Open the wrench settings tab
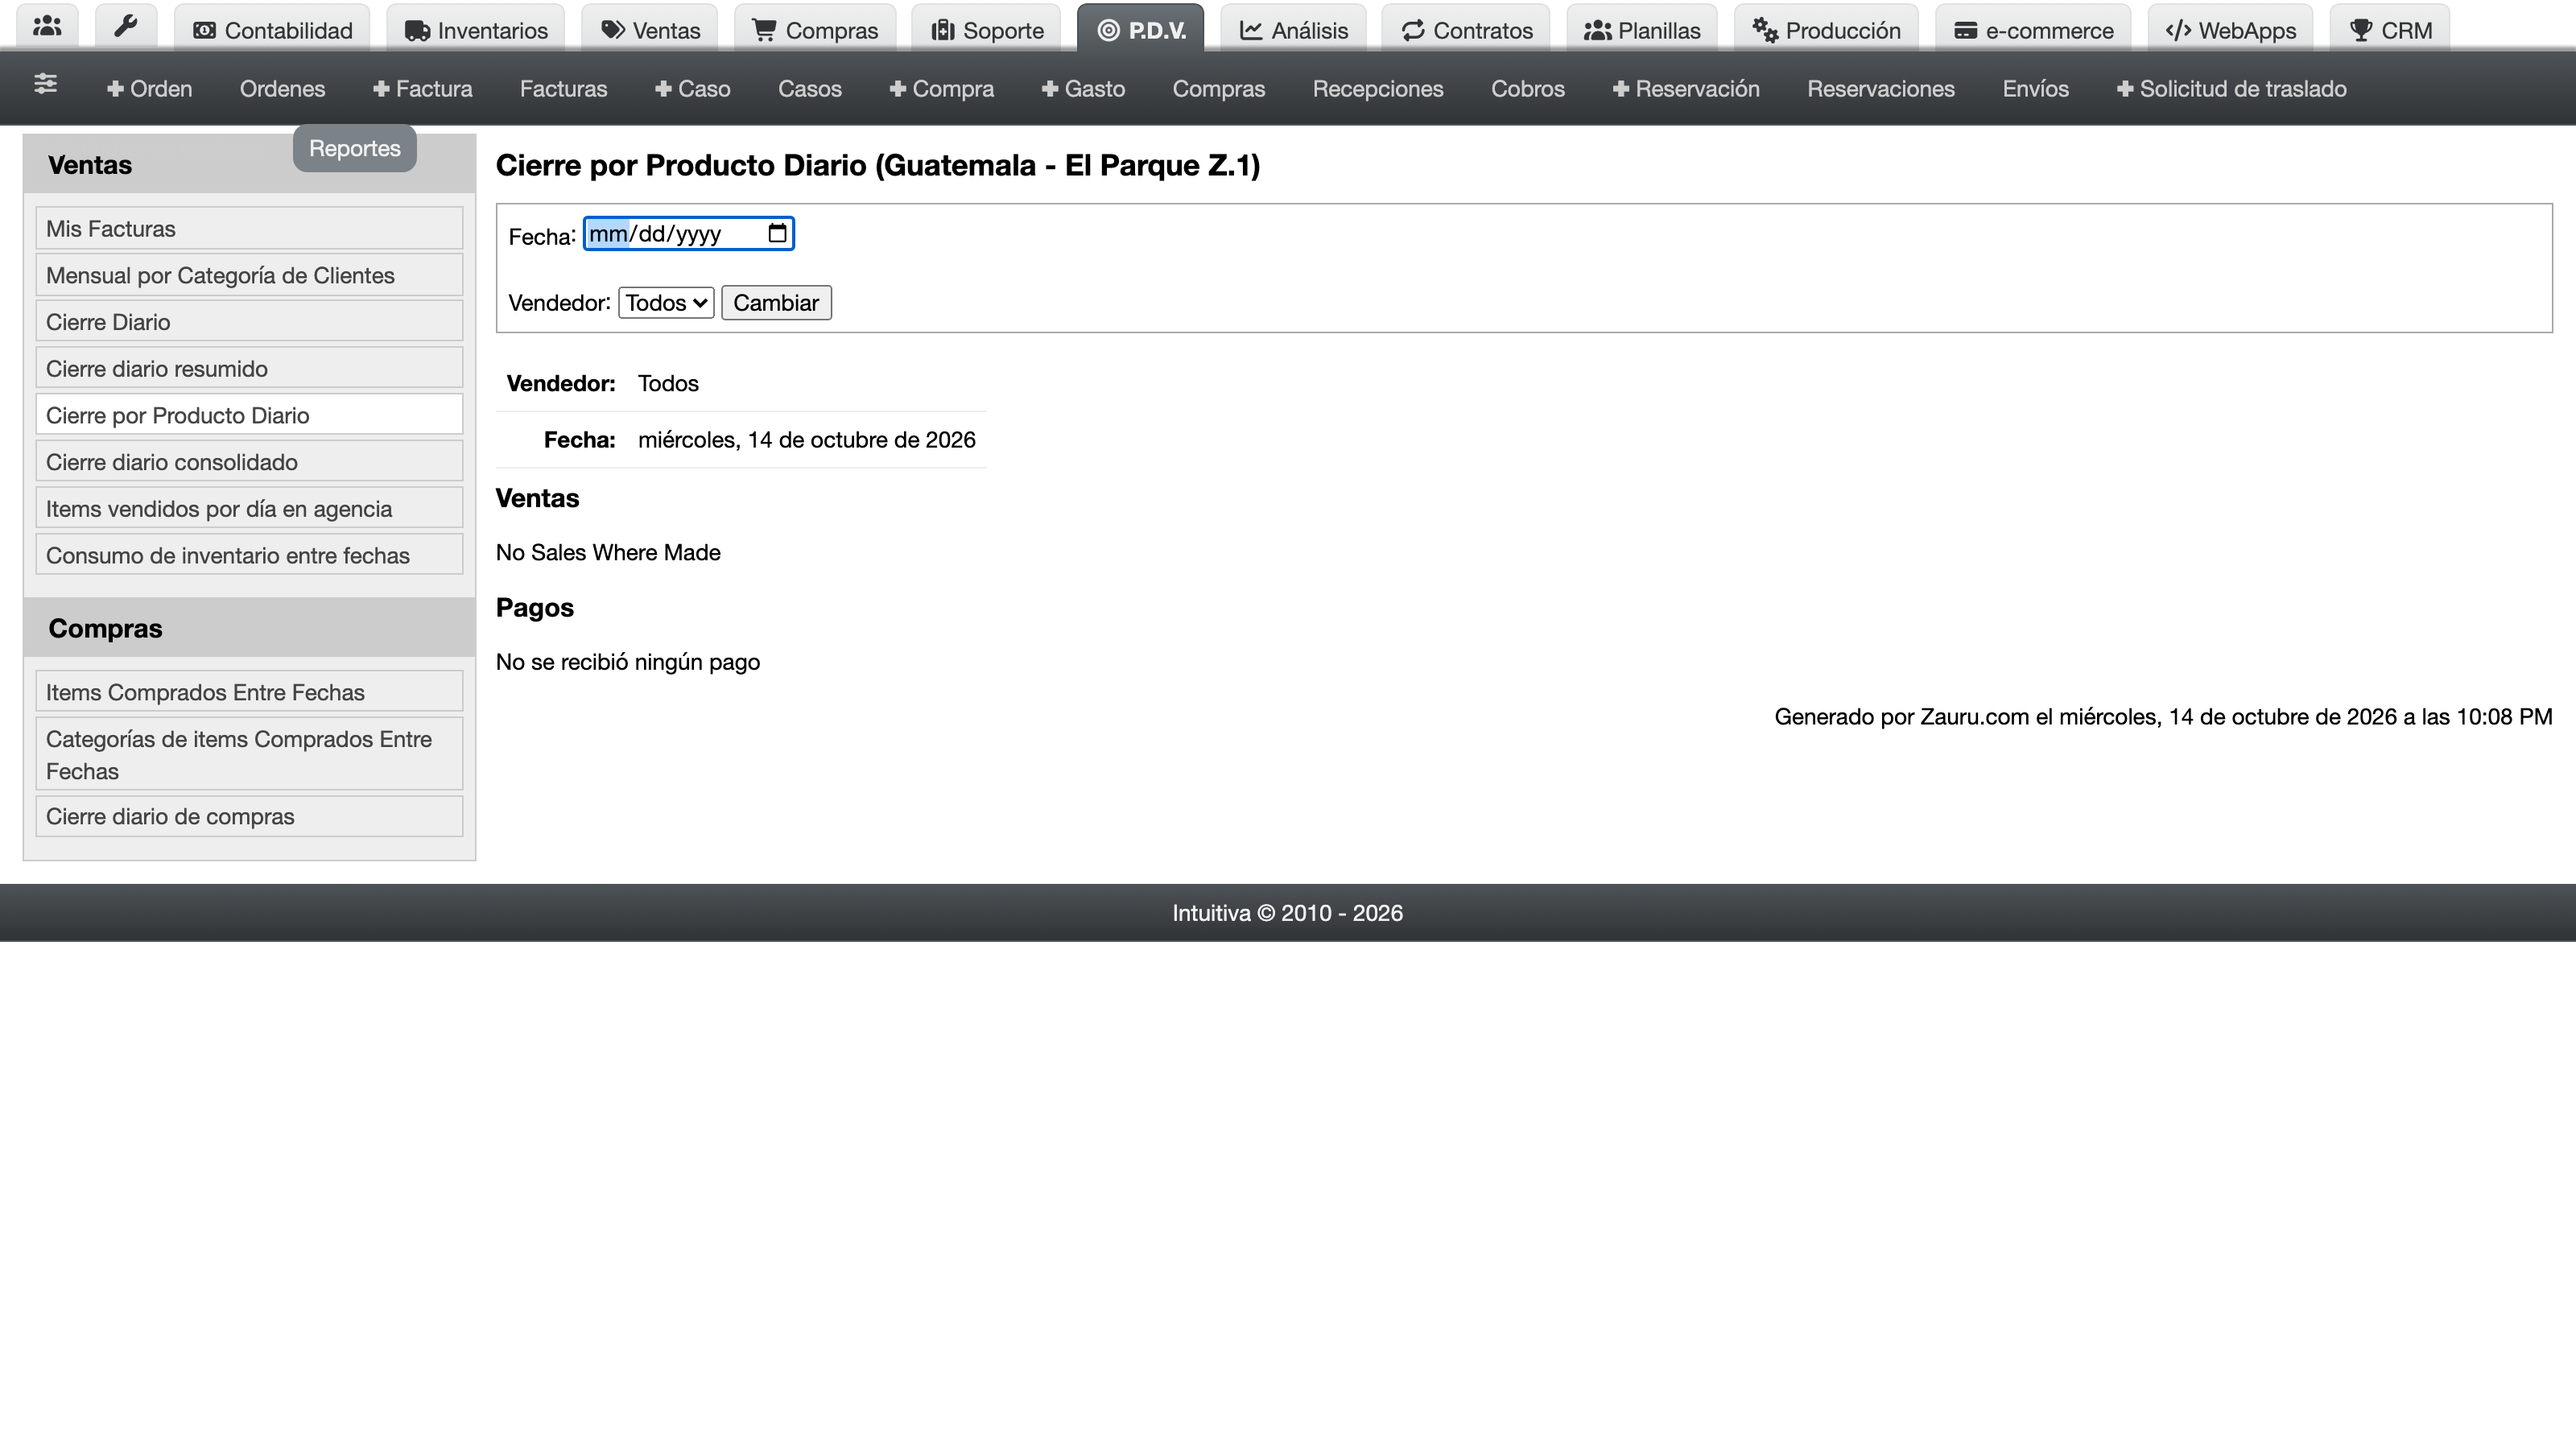The height and width of the screenshot is (1449, 2576). [126, 27]
